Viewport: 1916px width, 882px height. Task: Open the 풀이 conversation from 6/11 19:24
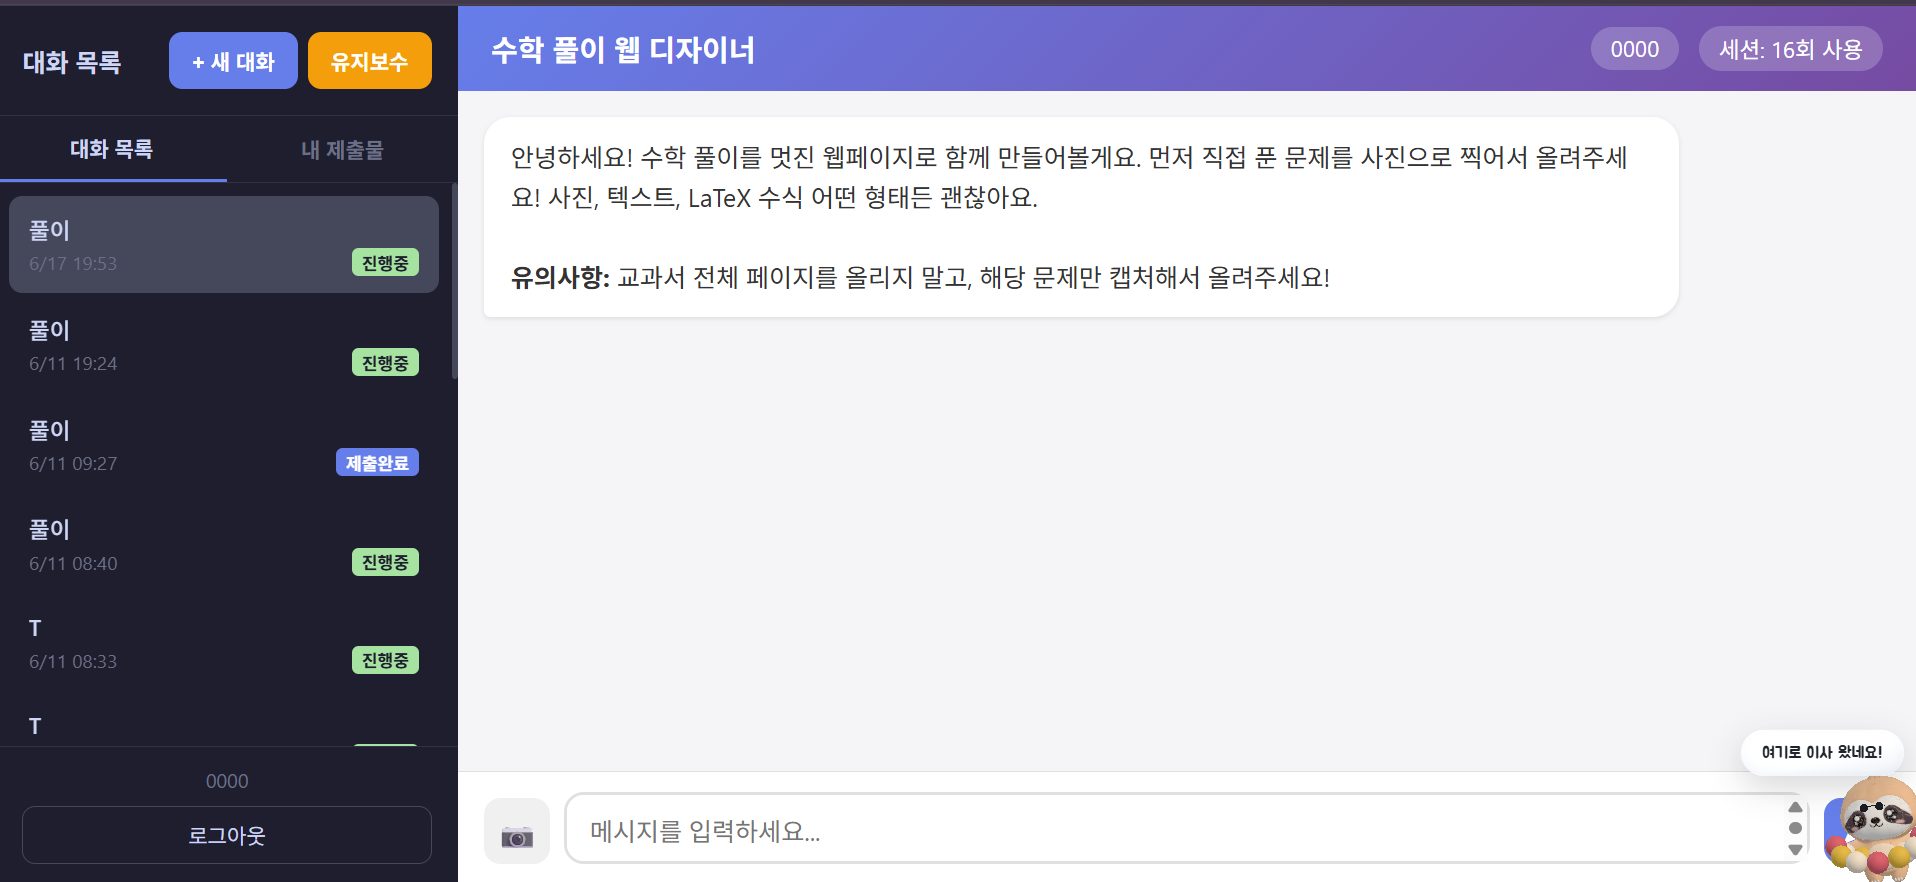[224, 345]
